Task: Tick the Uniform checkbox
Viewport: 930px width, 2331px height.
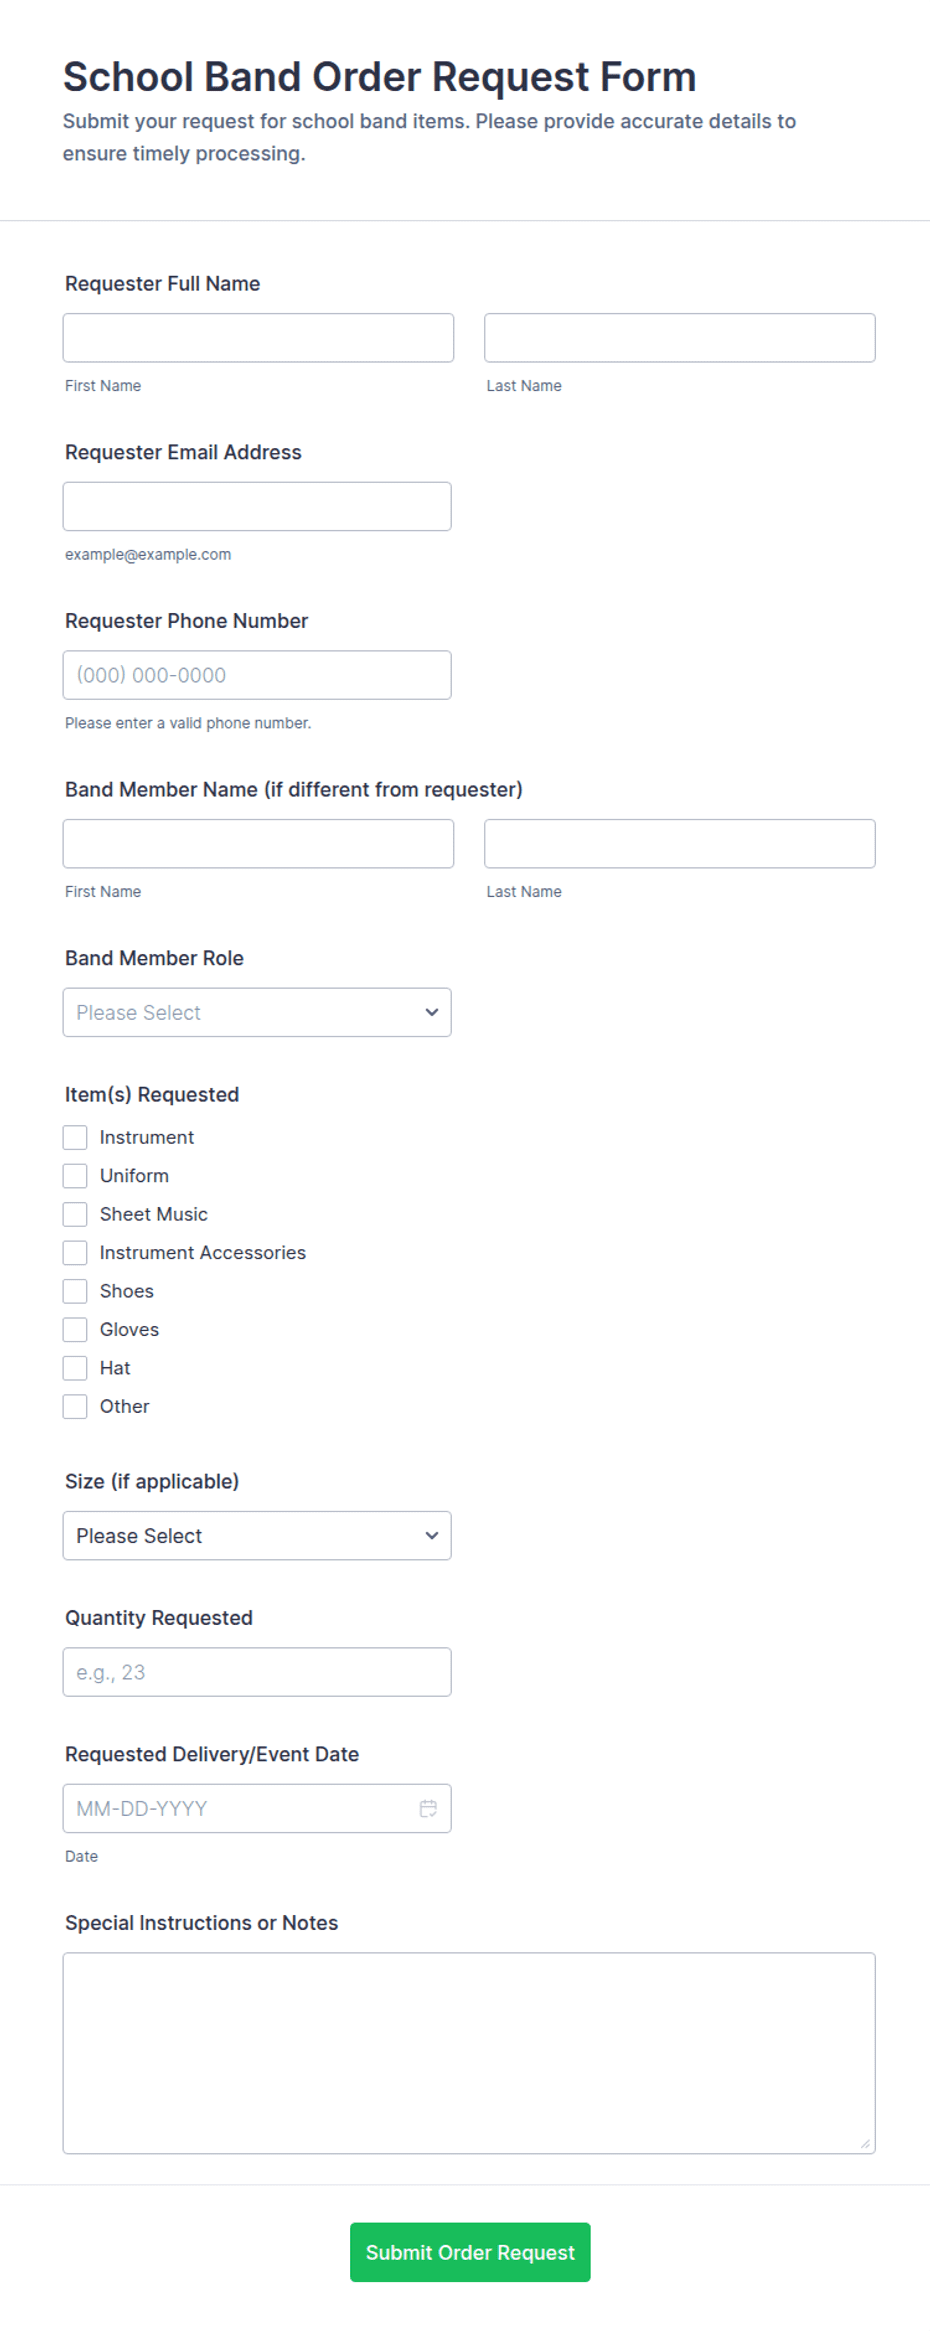Action: (75, 1175)
